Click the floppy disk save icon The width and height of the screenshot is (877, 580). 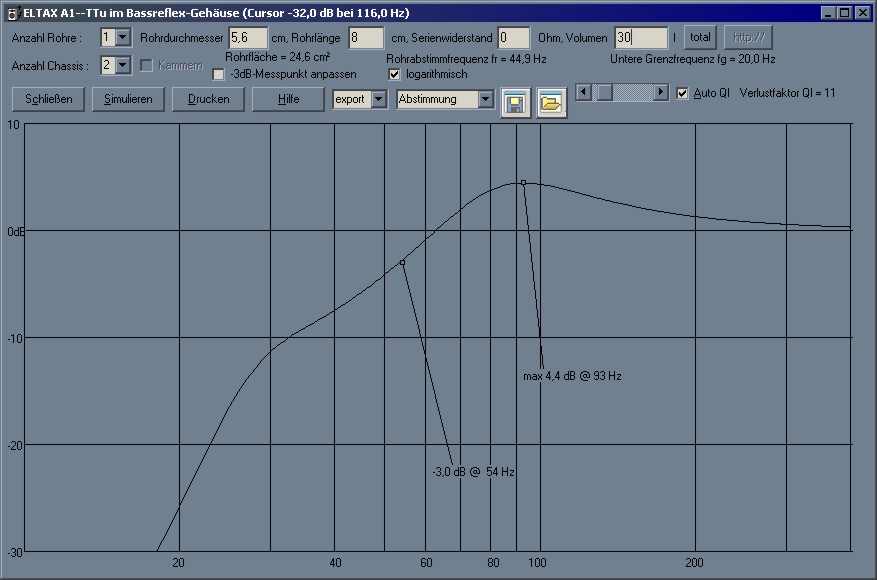515,103
